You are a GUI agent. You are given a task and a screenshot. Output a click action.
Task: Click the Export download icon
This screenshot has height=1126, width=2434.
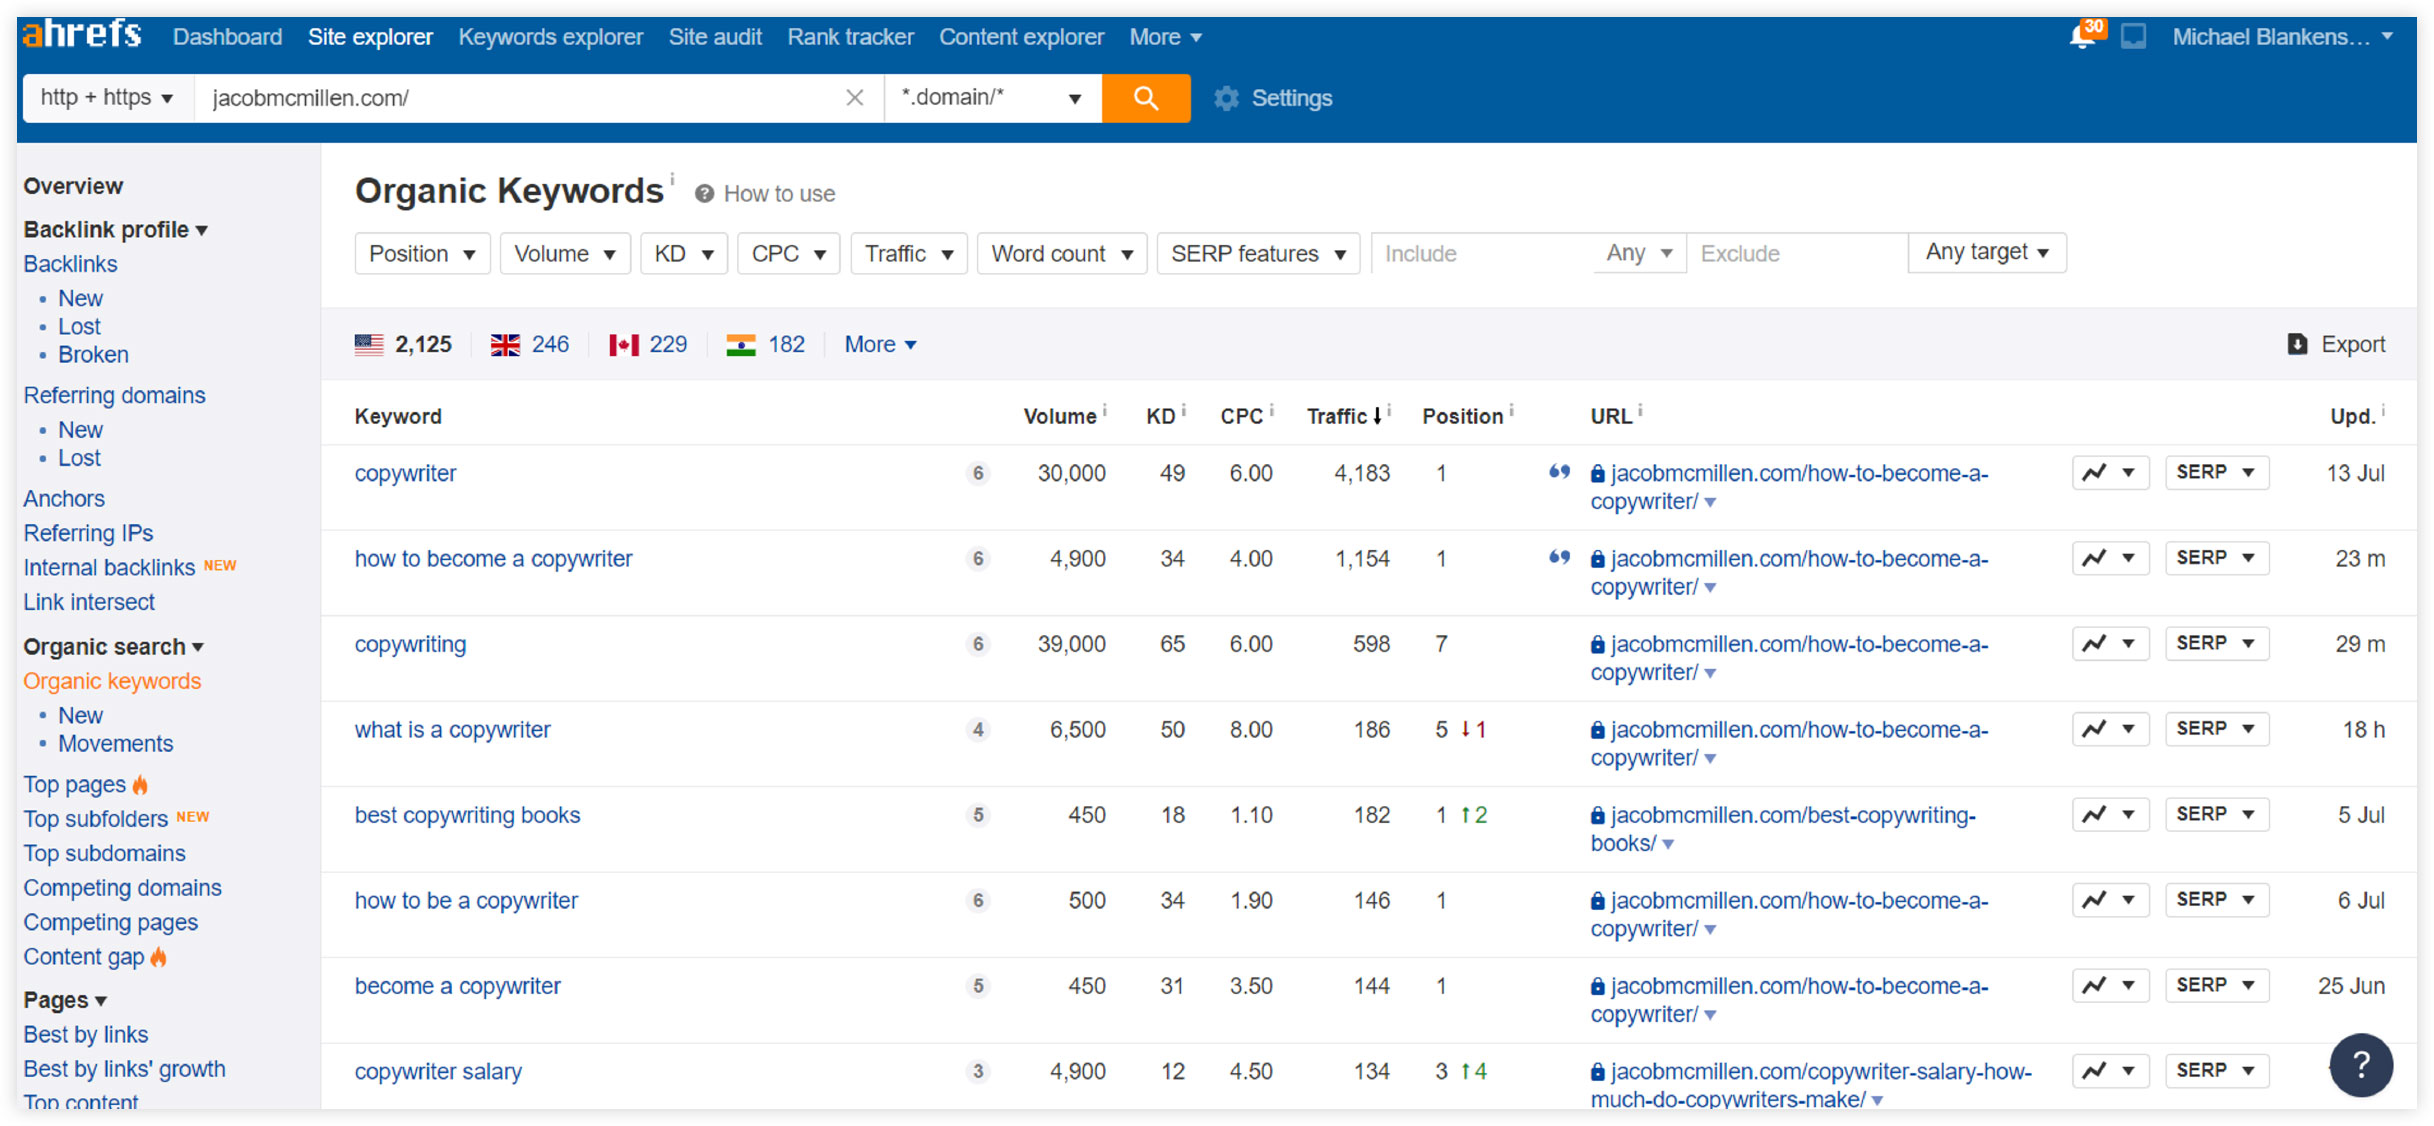click(2297, 345)
